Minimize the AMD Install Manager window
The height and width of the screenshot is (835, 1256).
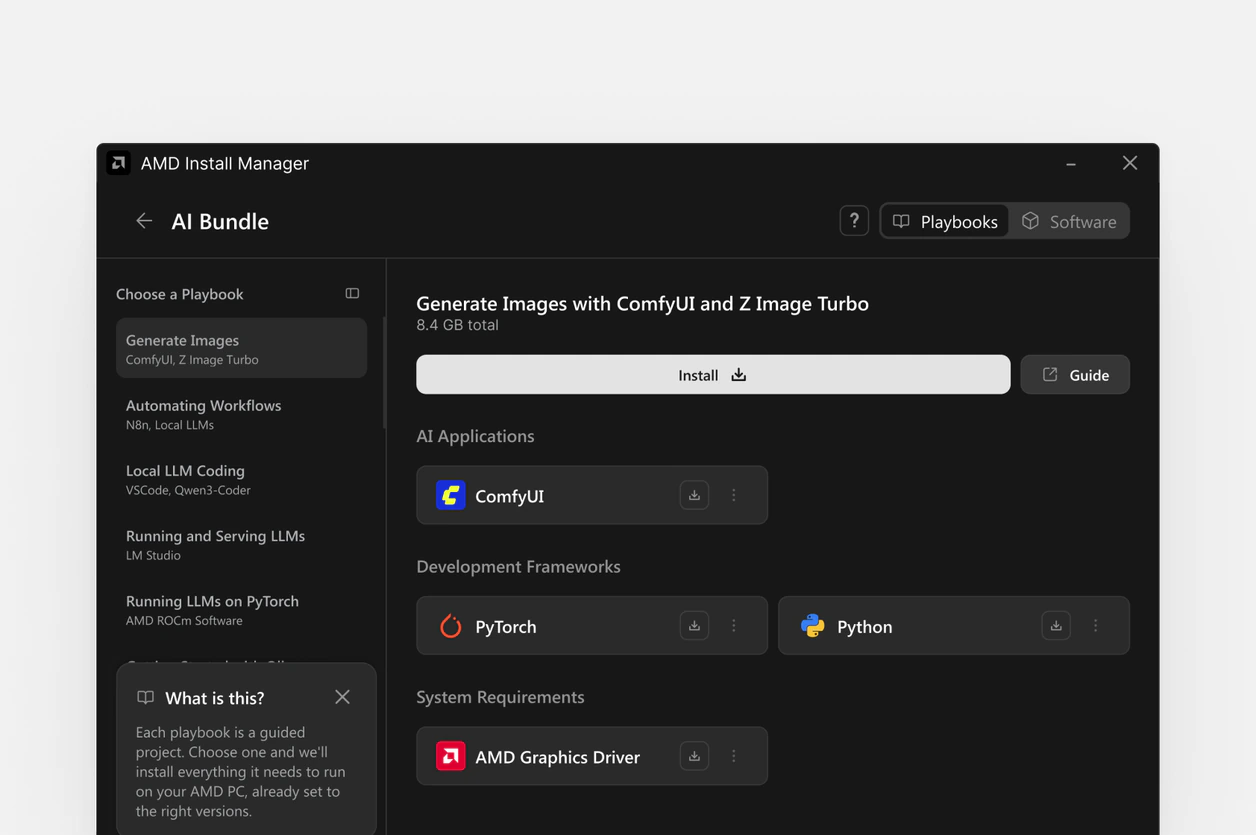click(x=1071, y=164)
